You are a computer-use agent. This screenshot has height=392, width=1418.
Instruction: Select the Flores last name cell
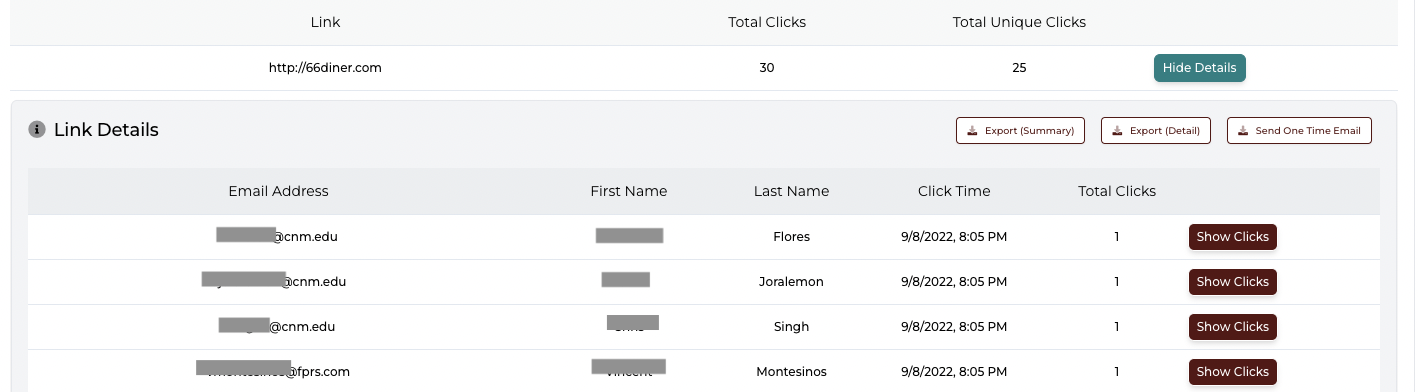point(791,237)
